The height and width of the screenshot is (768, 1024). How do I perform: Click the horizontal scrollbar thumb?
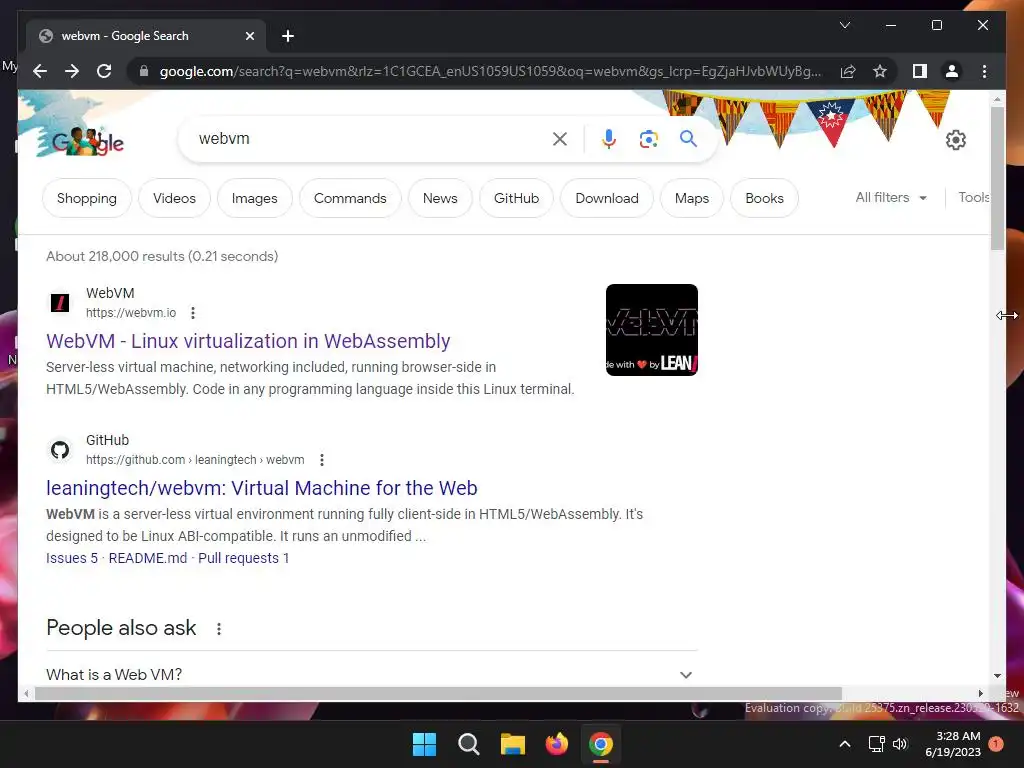click(x=438, y=694)
